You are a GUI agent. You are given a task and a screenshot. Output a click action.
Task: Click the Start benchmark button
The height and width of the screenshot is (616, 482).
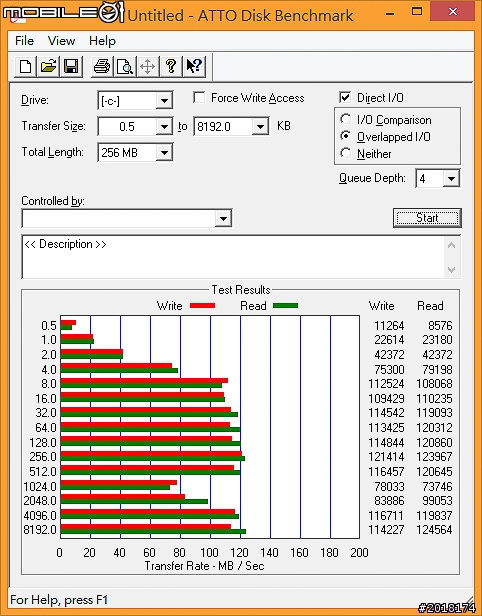427,218
